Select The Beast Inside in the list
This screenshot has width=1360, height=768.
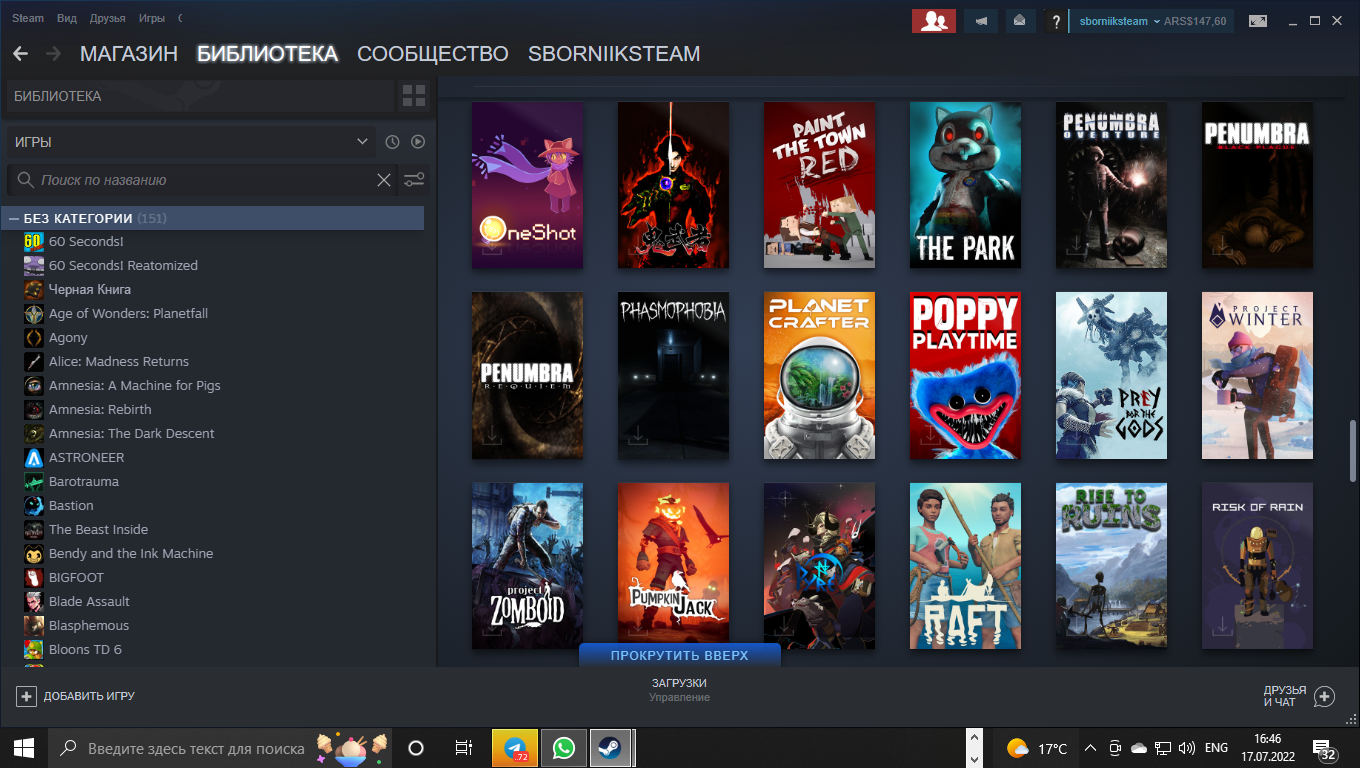[x=98, y=529]
